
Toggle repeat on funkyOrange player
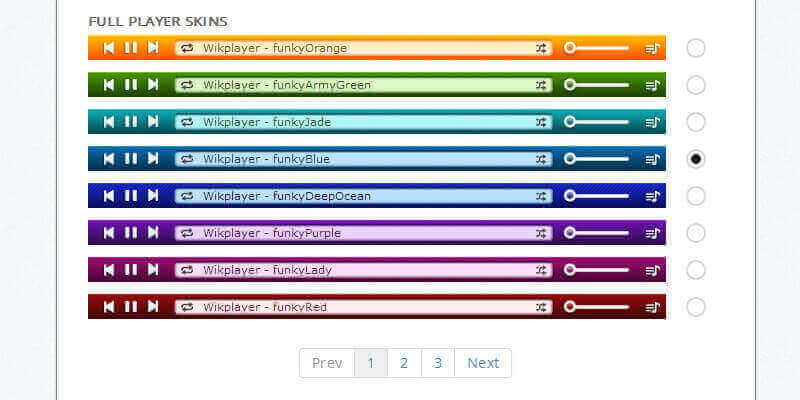pyautogui.click(x=187, y=48)
